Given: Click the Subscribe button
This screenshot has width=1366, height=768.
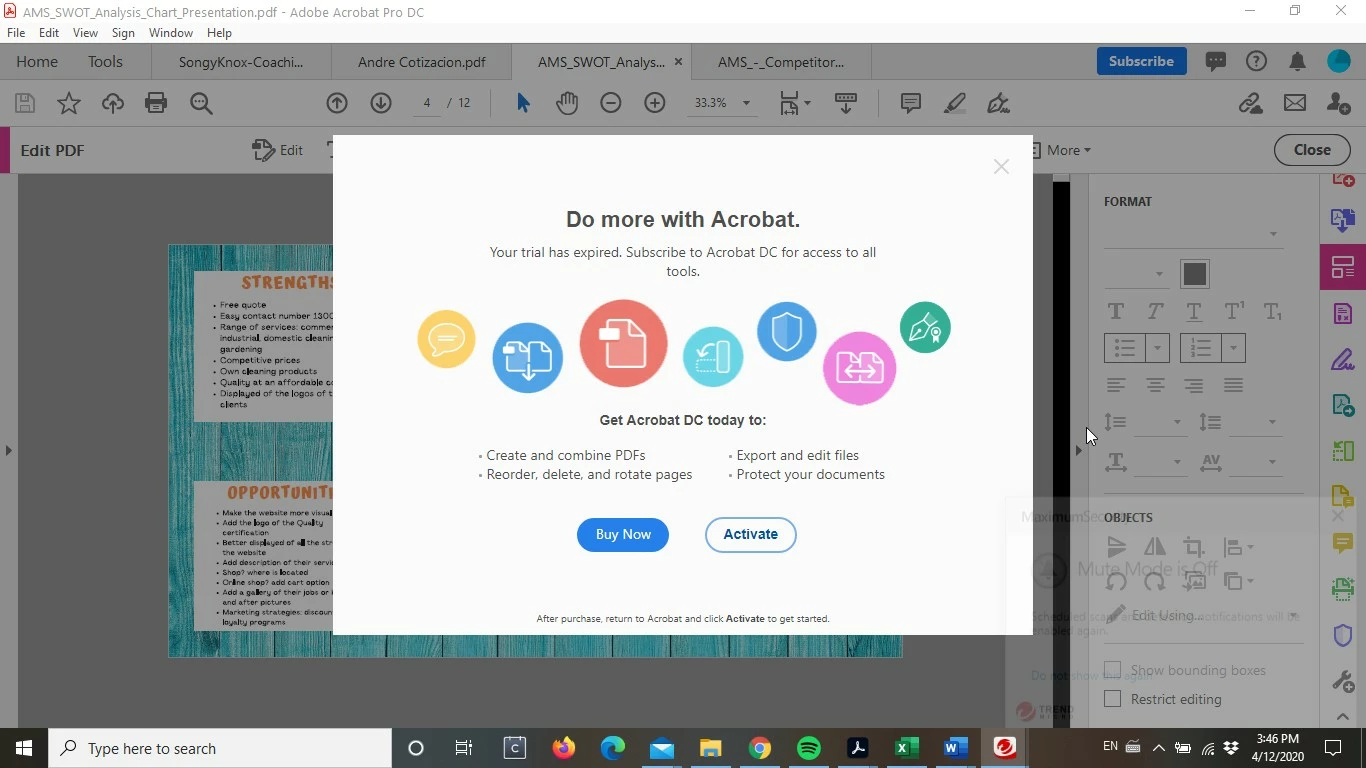Looking at the screenshot, I should (x=1141, y=61).
